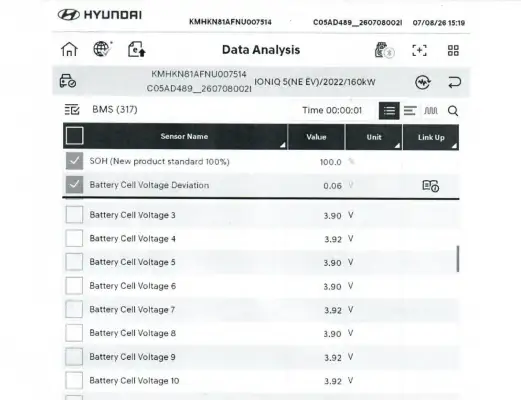The height and width of the screenshot is (400, 521).
Task: Open the vehicle selection car icon
Action: (68, 81)
